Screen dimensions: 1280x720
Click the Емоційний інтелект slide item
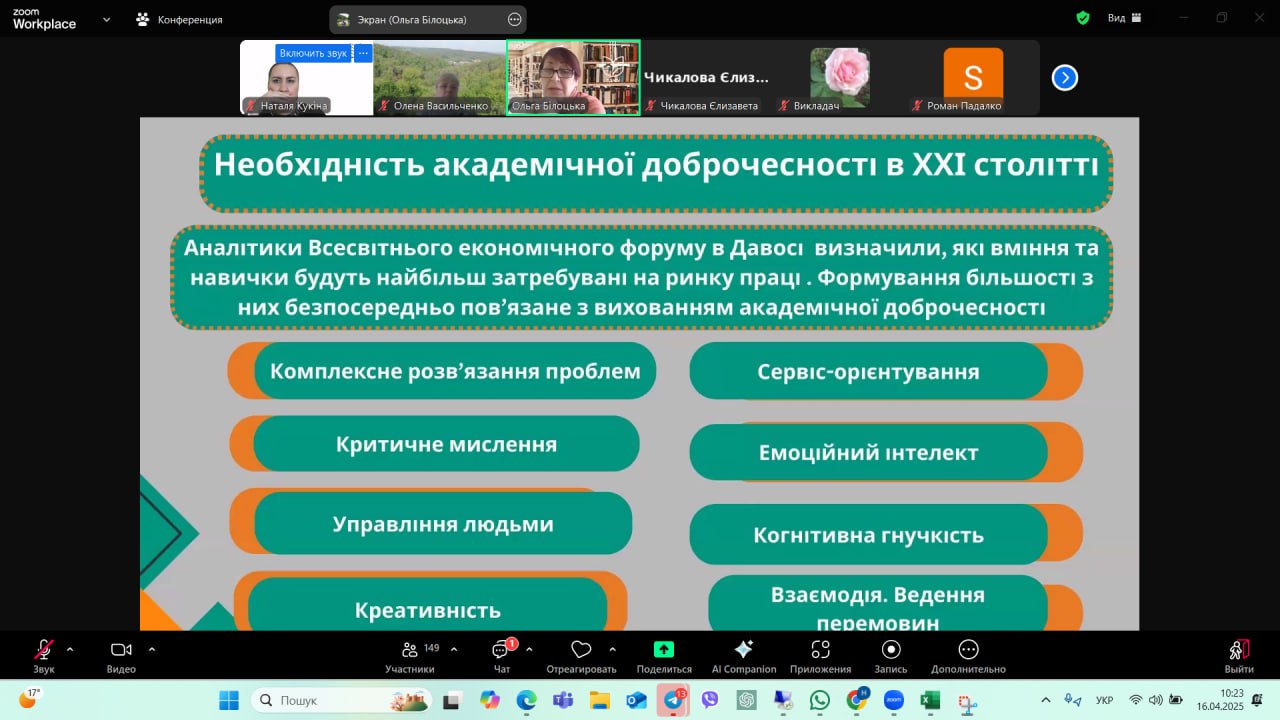(x=868, y=452)
